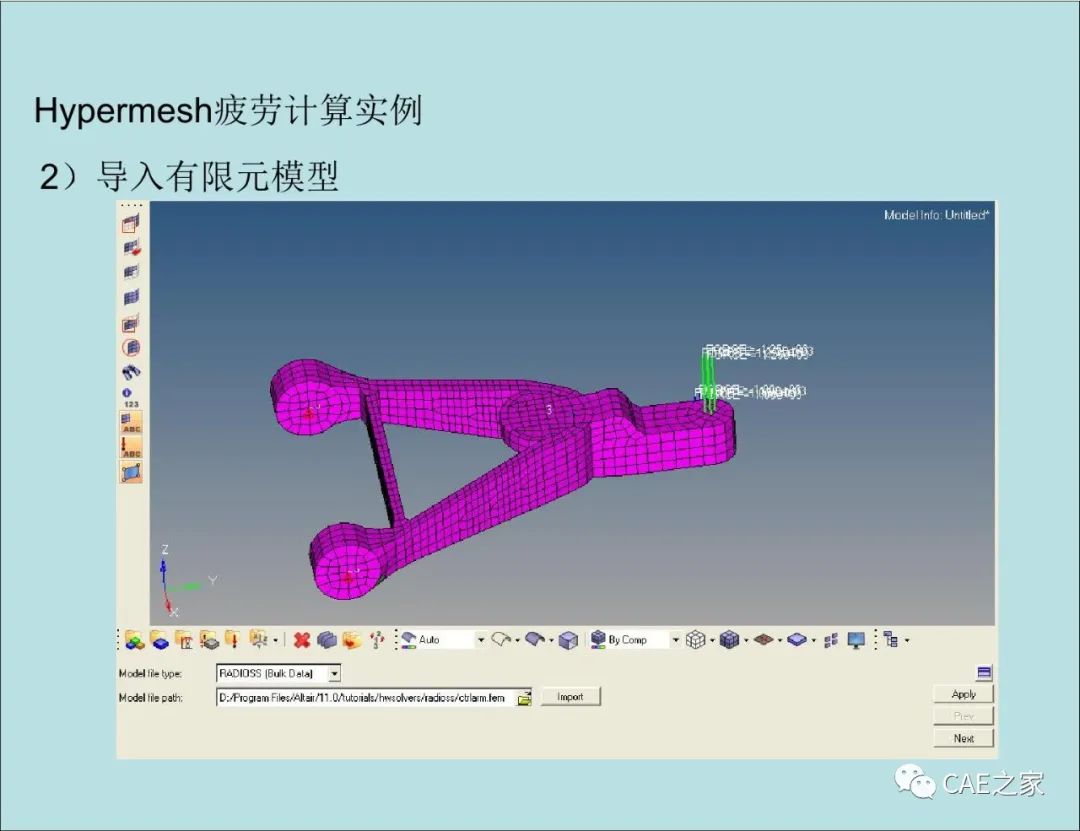
Task: Click the shaded geometry surface icon
Action: click(x=534, y=639)
